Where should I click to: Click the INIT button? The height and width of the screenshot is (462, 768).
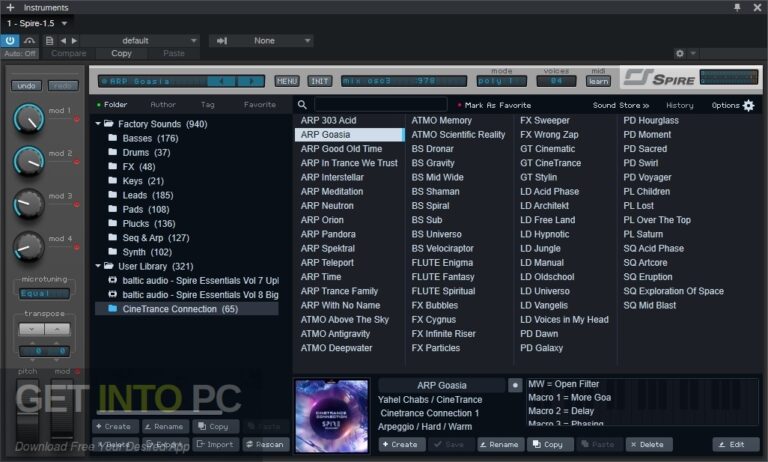[x=320, y=81]
